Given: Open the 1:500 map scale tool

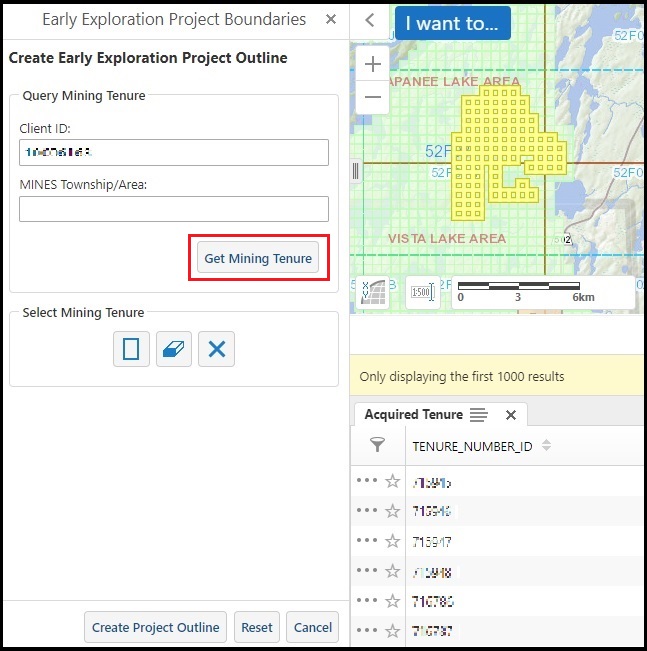Looking at the screenshot, I should 422,292.
